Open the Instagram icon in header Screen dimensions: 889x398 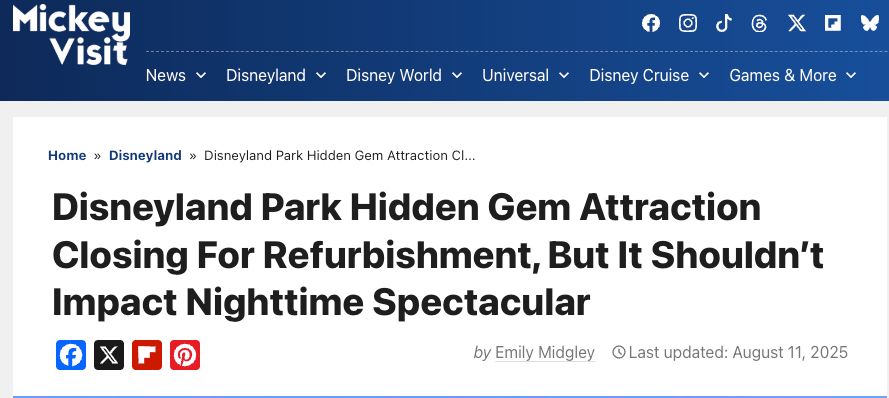coord(688,23)
